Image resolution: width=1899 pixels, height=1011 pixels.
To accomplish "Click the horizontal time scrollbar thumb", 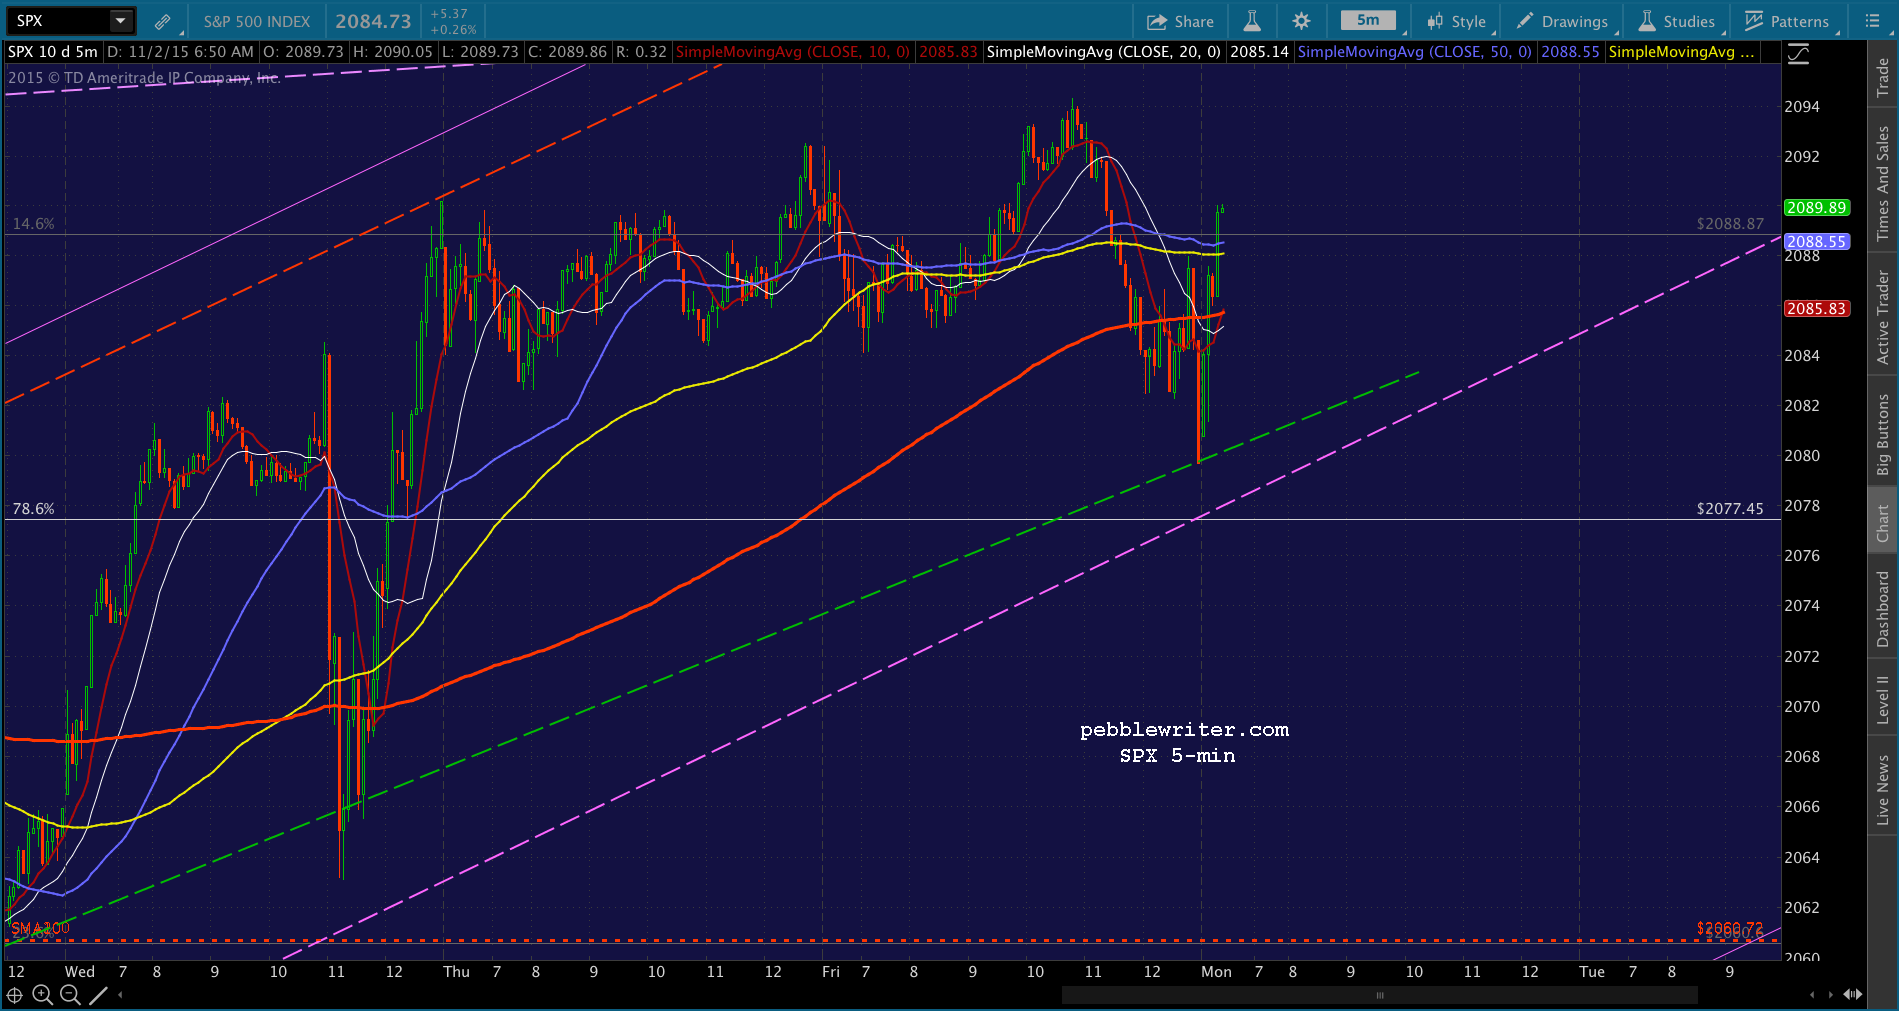I will tap(1380, 995).
